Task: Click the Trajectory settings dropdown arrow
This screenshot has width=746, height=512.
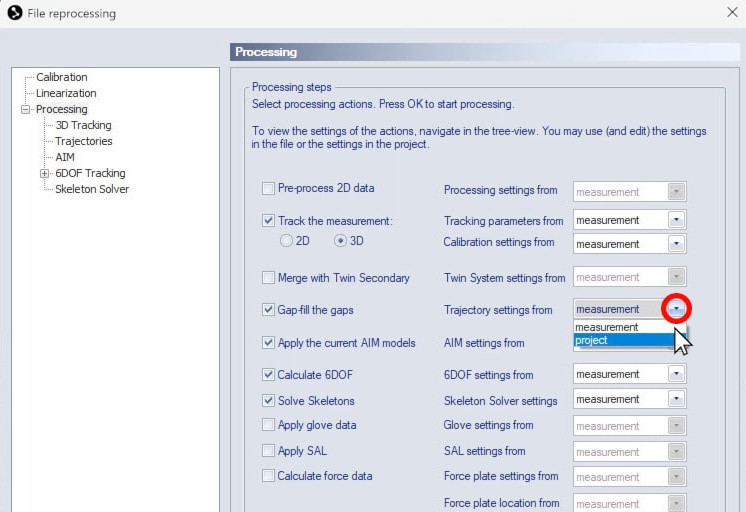Action: [x=676, y=309]
